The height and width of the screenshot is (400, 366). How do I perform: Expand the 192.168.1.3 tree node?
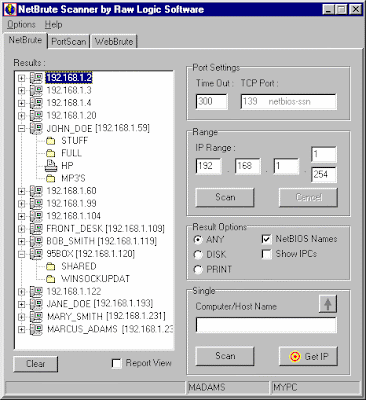pos(22,91)
